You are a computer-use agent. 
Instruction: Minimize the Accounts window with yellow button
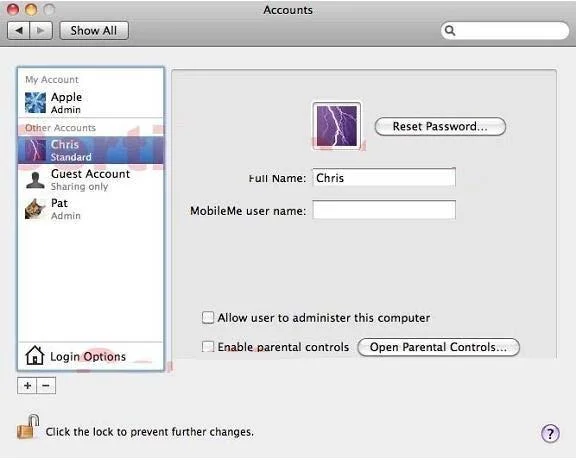pos(31,9)
